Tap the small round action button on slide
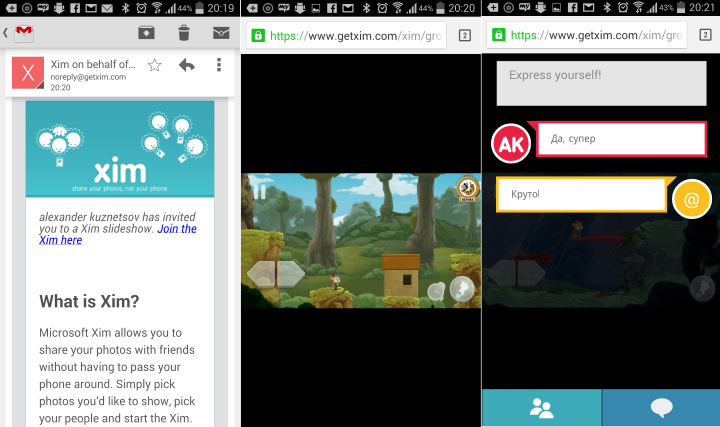 coord(436,291)
